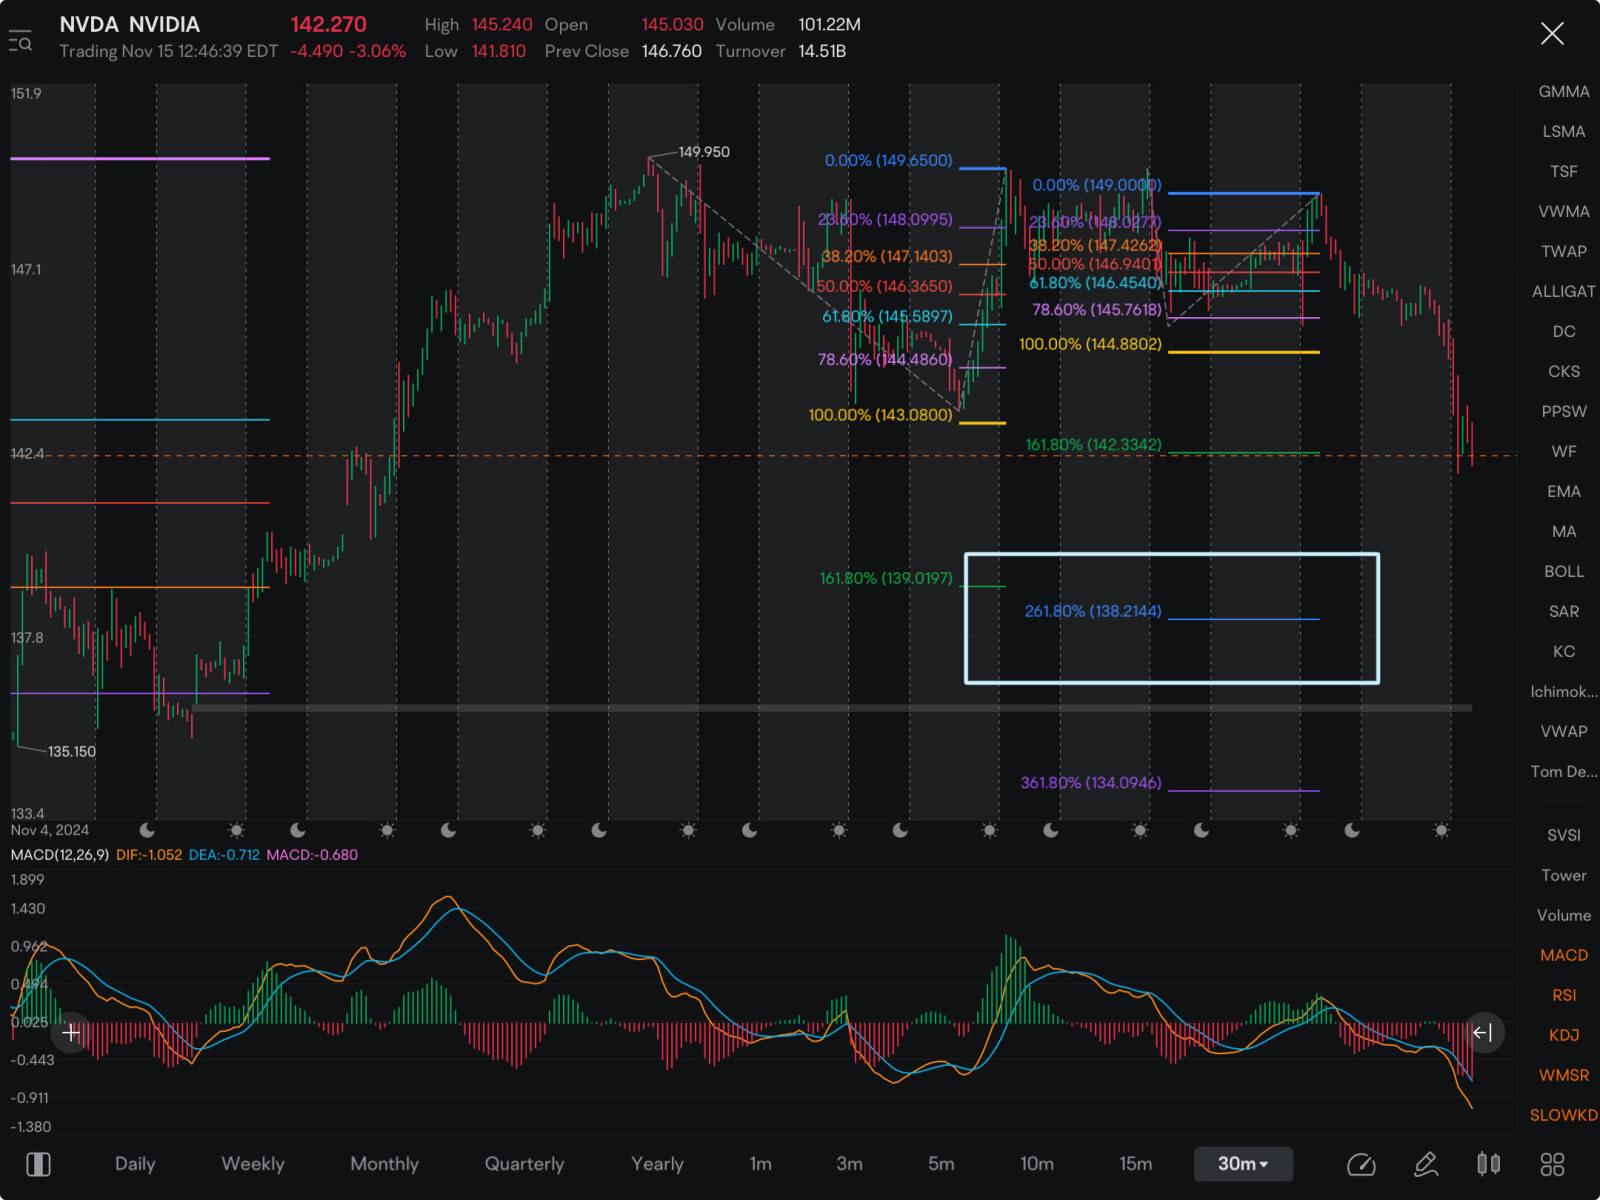Disable the MACD sub-indicator
Image resolution: width=1600 pixels, height=1200 pixels.
[x=1563, y=955]
